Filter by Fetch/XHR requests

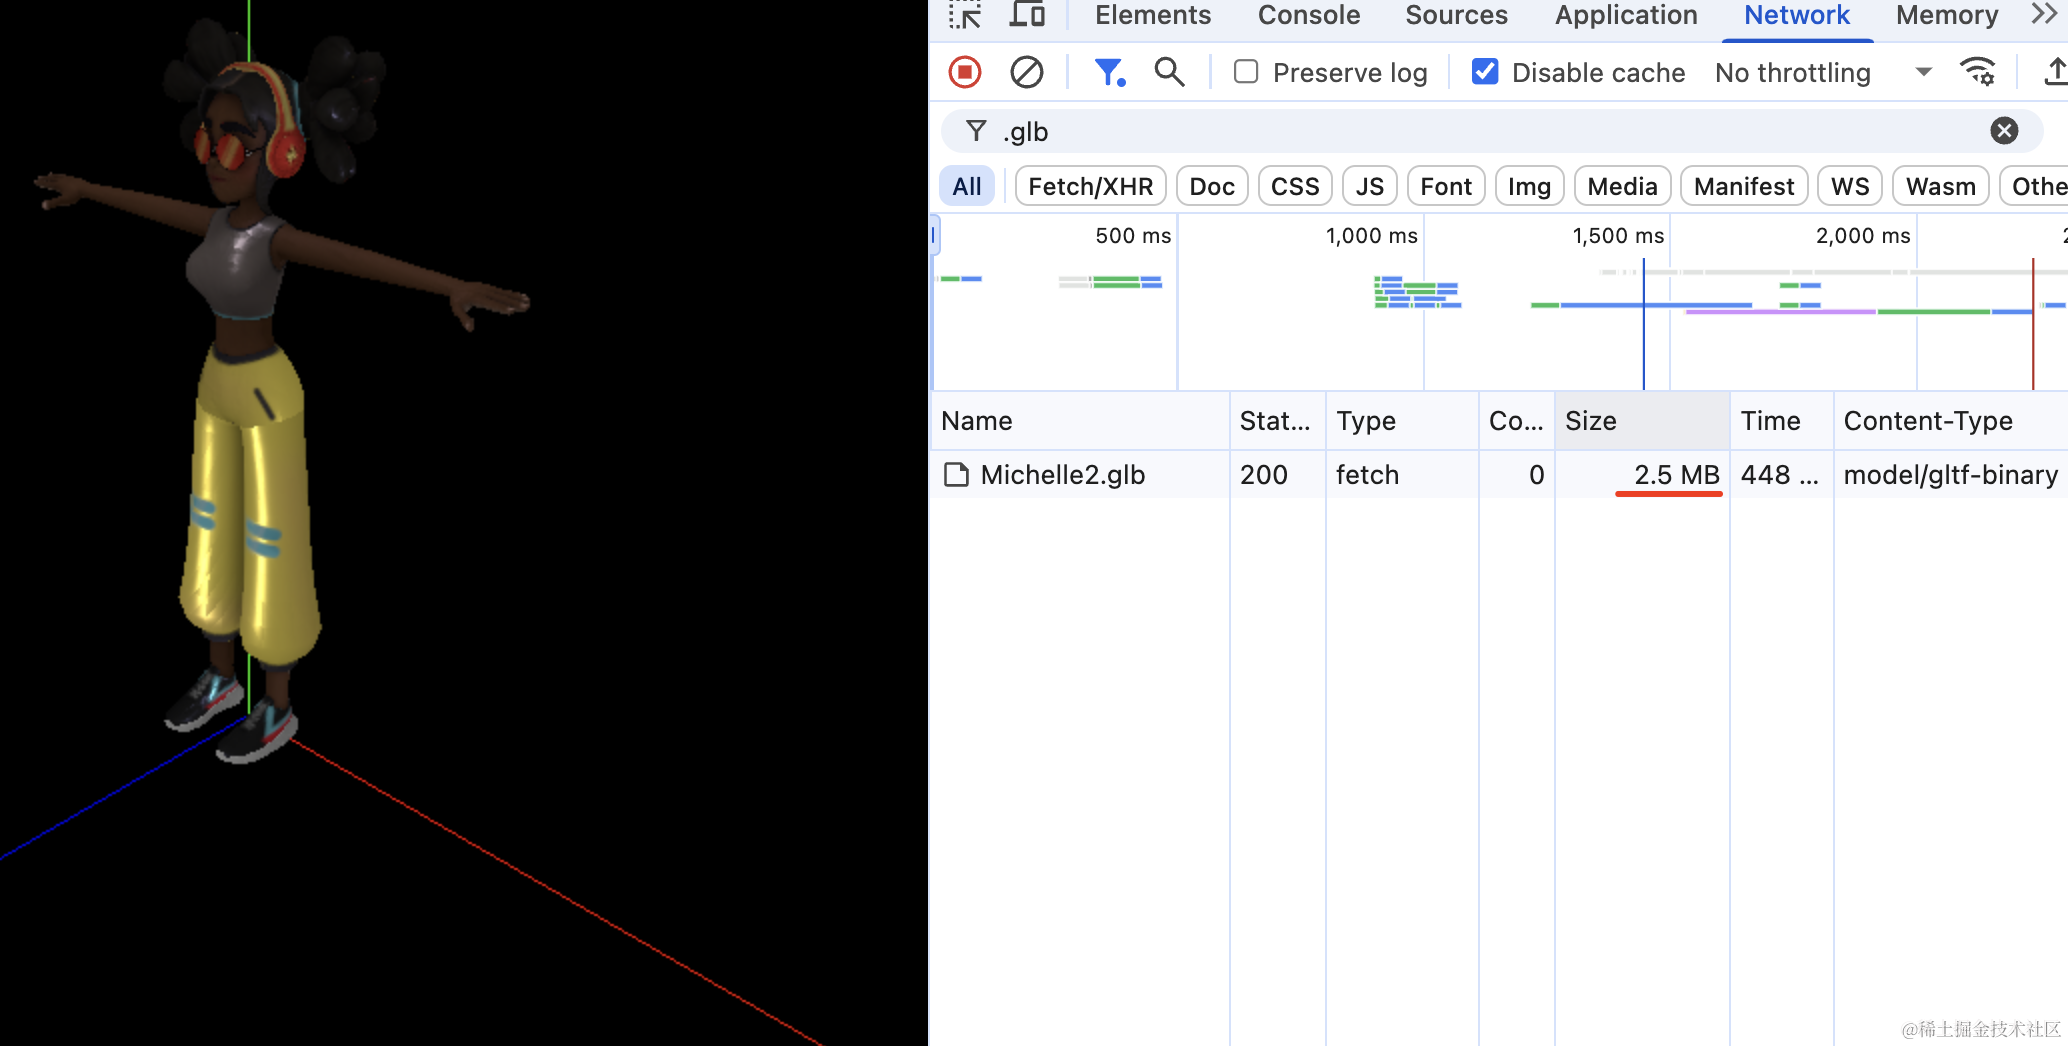click(x=1090, y=186)
